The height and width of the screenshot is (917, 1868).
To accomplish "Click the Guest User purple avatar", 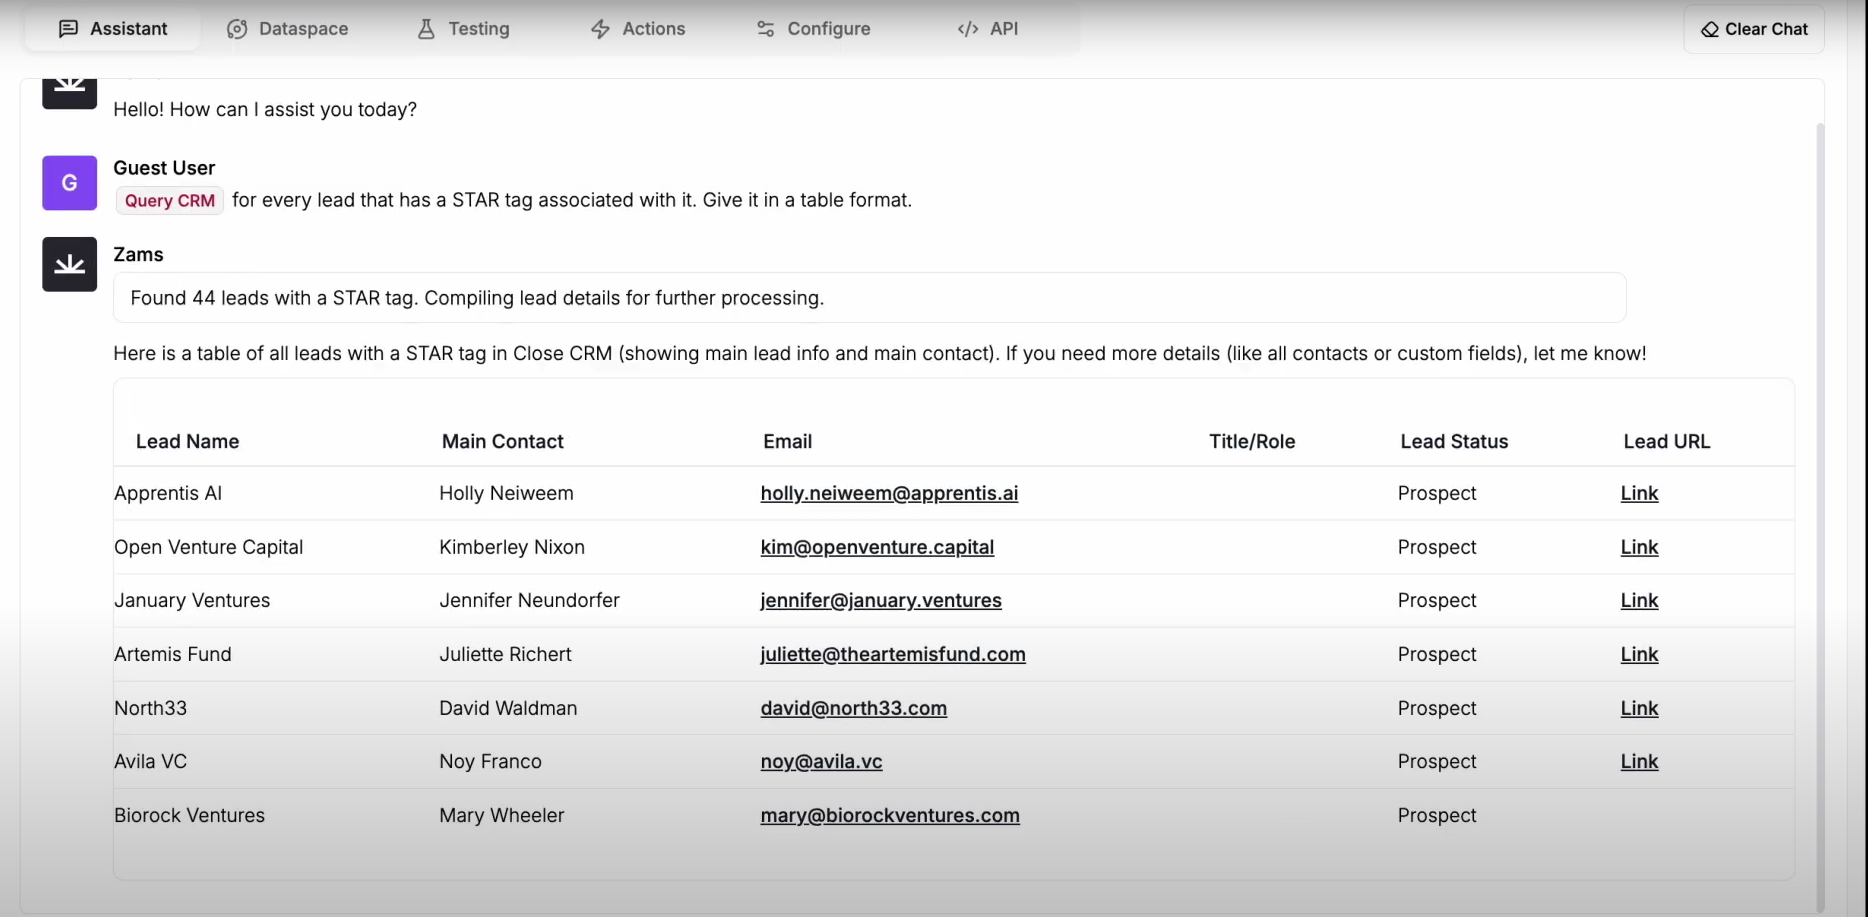I will (69, 183).
